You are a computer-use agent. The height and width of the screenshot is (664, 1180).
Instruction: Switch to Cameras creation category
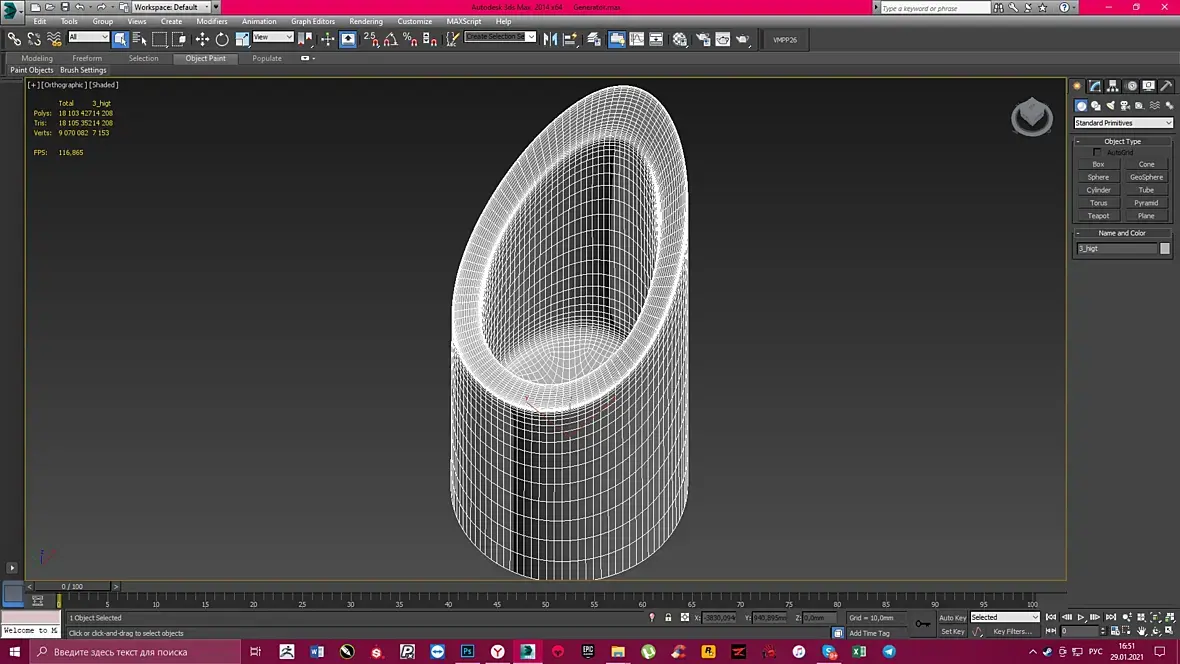click(1125, 106)
